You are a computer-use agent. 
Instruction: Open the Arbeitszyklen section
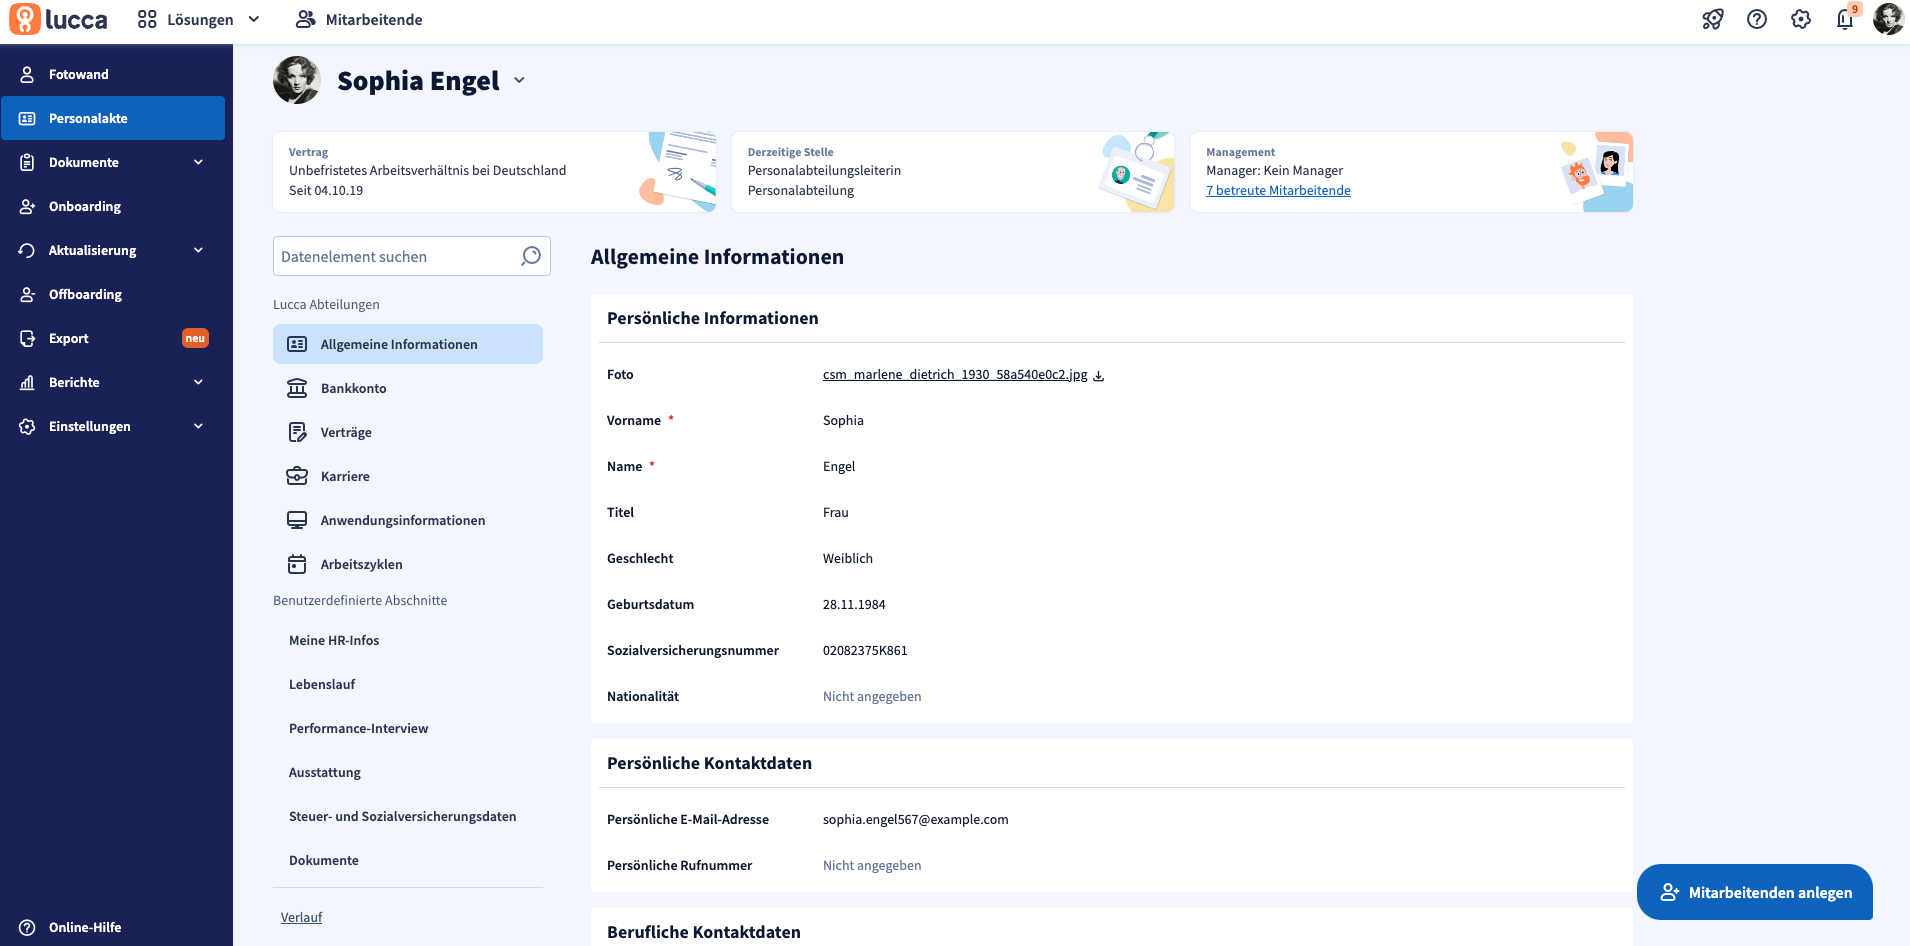[x=408, y=564]
